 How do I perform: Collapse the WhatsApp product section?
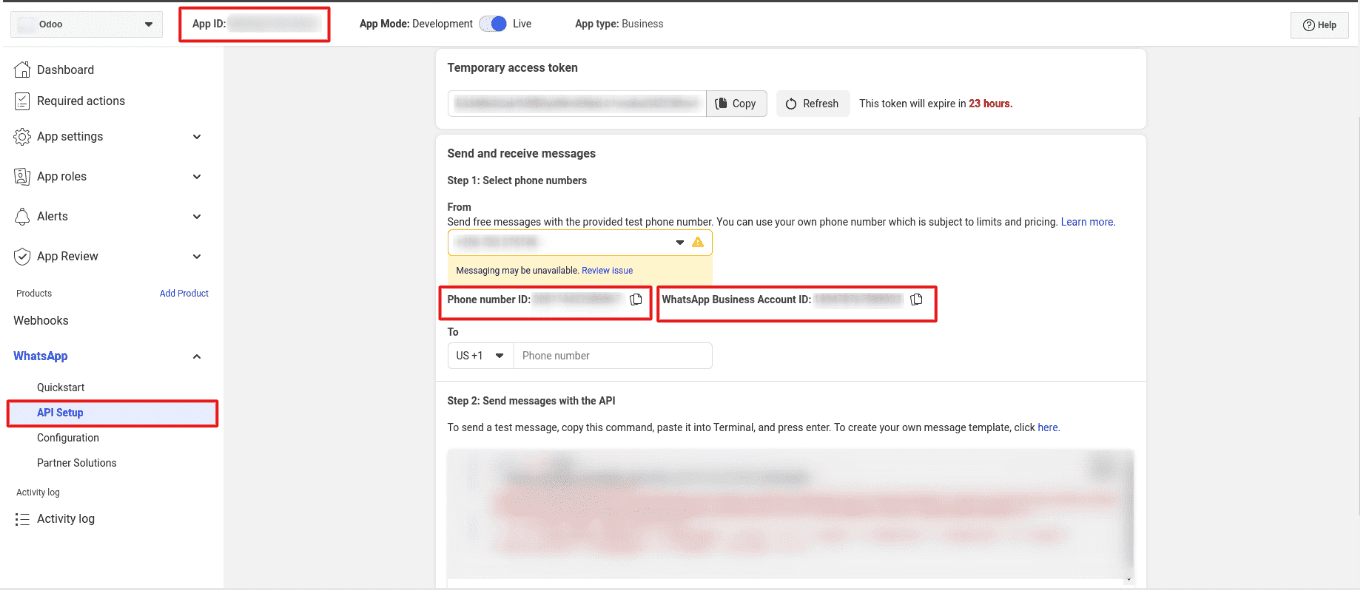click(x=197, y=357)
